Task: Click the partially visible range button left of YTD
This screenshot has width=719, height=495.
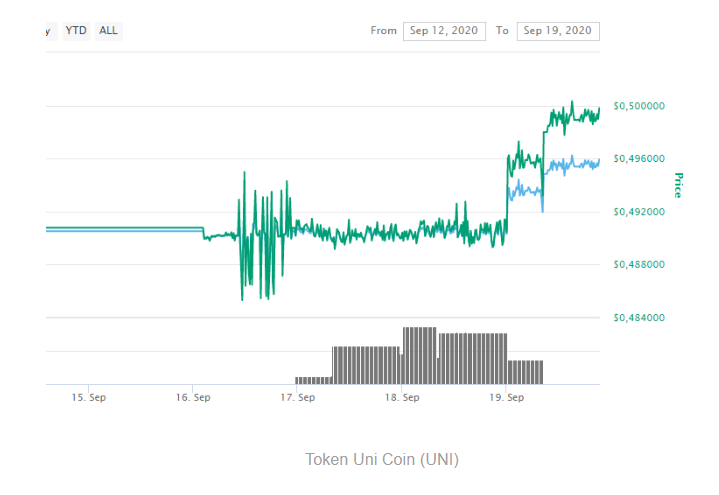Action: (51, 31)
